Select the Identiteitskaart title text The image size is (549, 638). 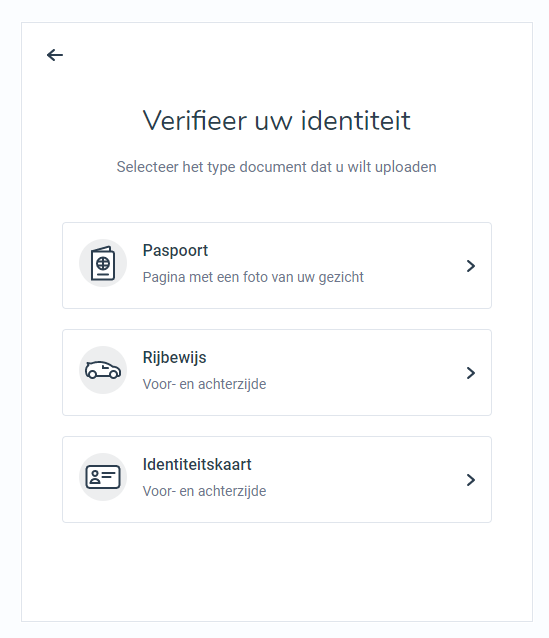click(197, 465)
